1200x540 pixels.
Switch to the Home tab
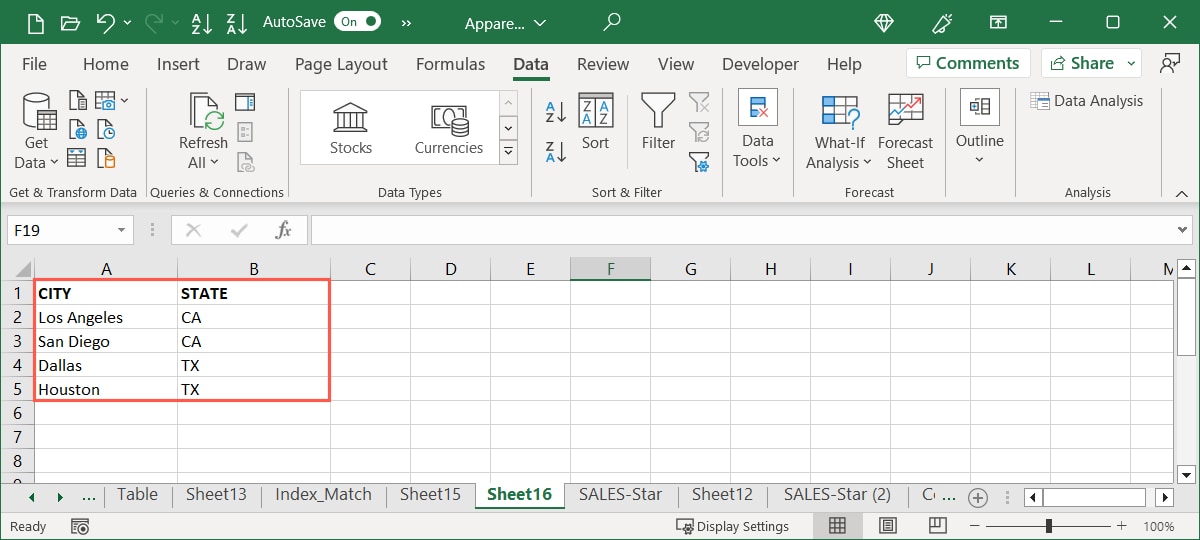coord(106,64)
